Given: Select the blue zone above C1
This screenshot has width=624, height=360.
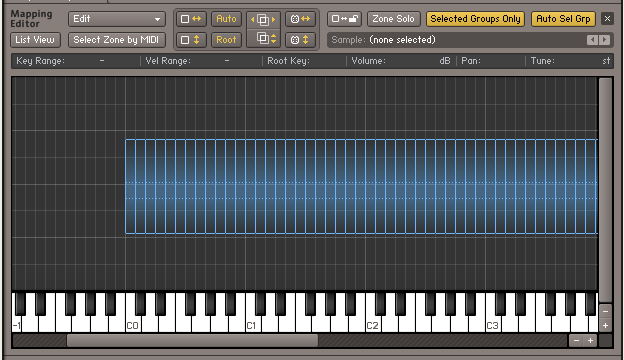Looking at the screenshot, I should 250,186.
